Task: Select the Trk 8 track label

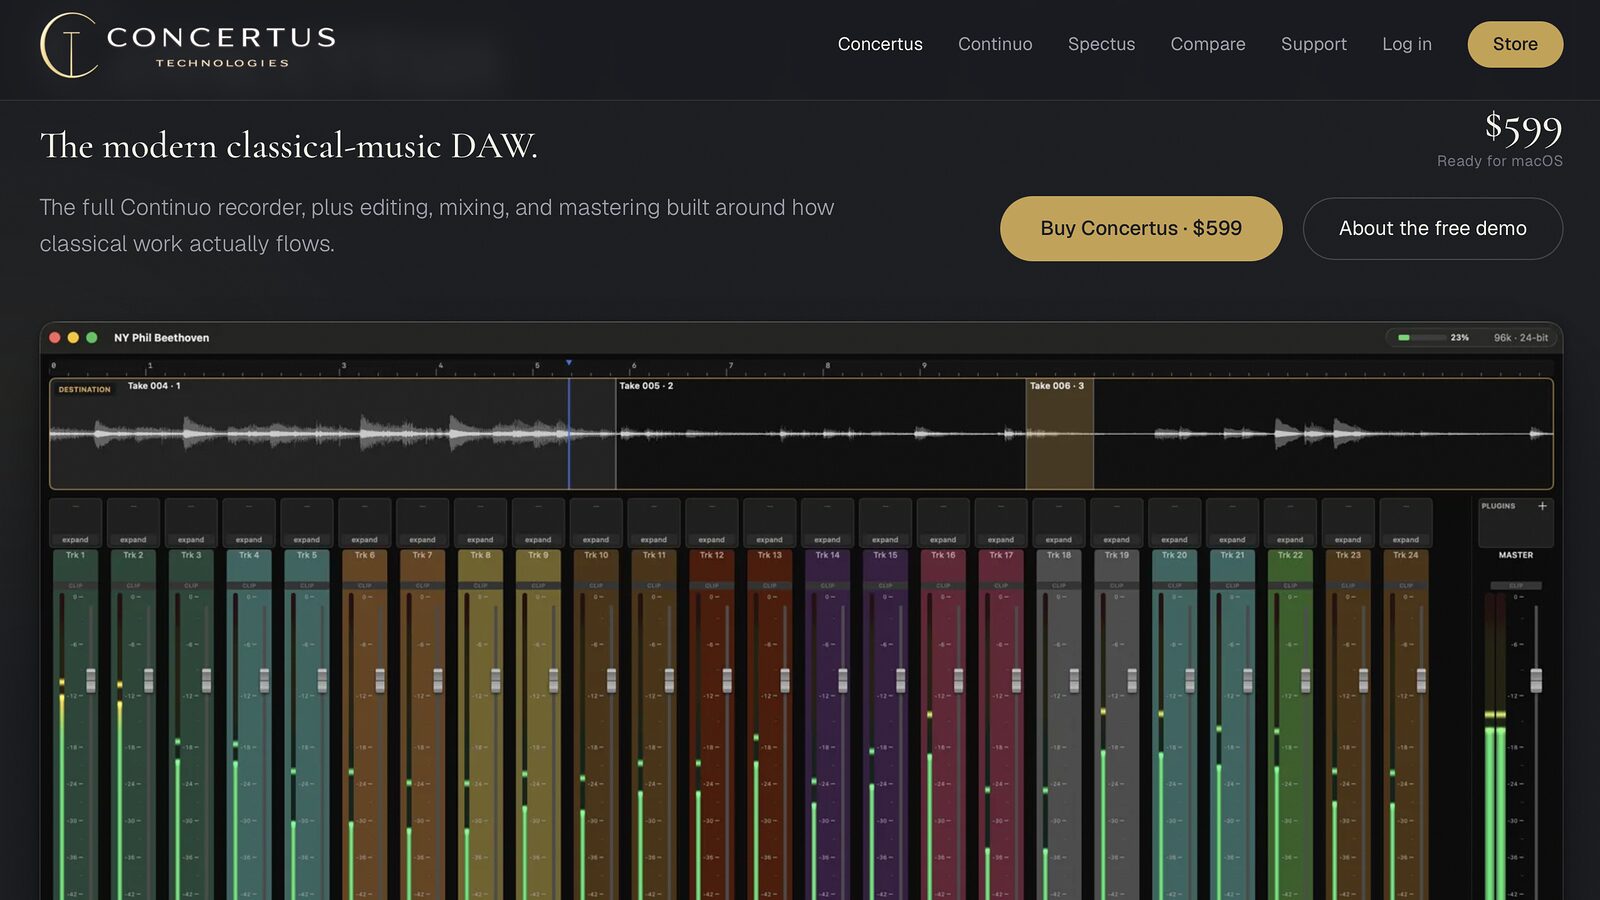Action: point(480,555)
